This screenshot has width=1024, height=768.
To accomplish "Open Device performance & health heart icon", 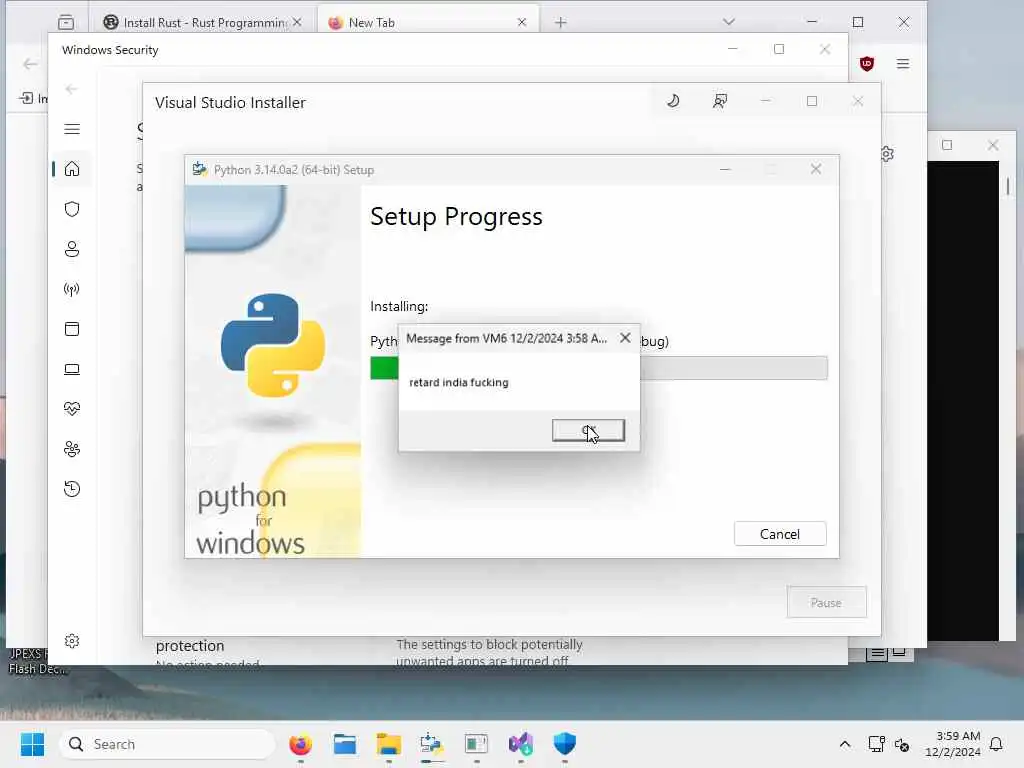I will (x=72, y=409).
